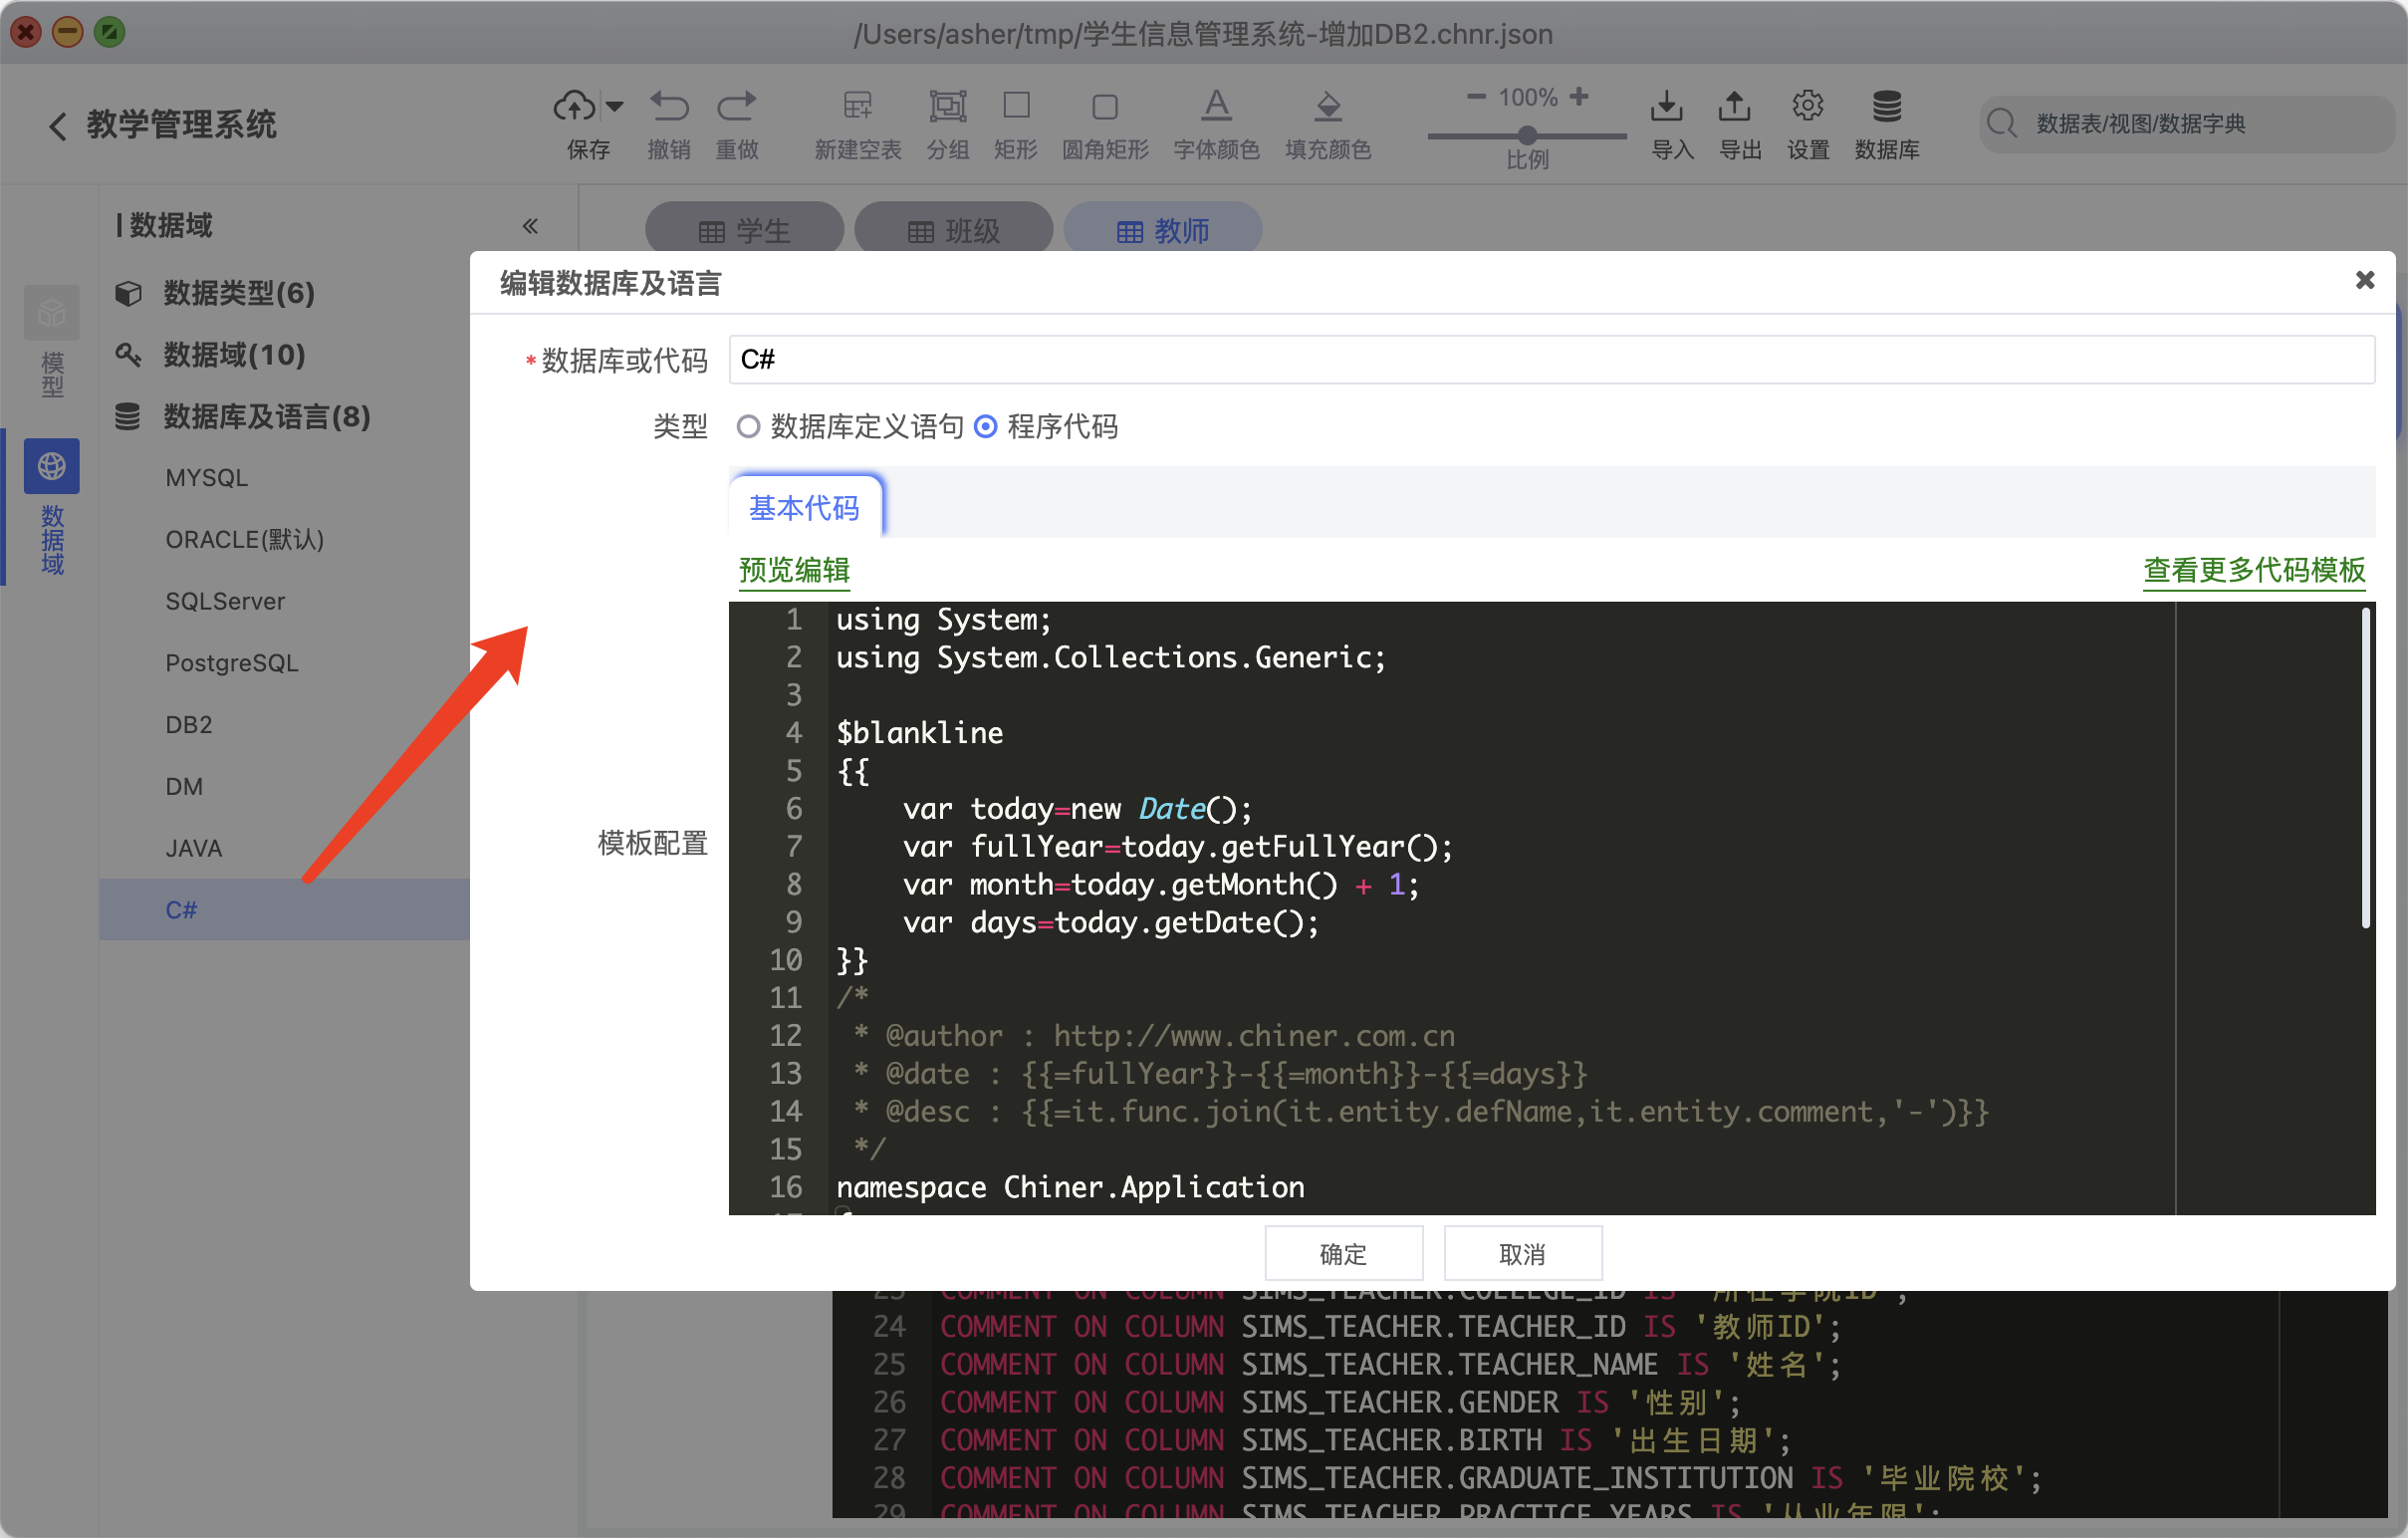Image resolution: width=2408 pixels, height=1538 pixels.
Task: Click 确定 to confirm the dialog
Action: pyautogui.click(x=1343, y=1254)
